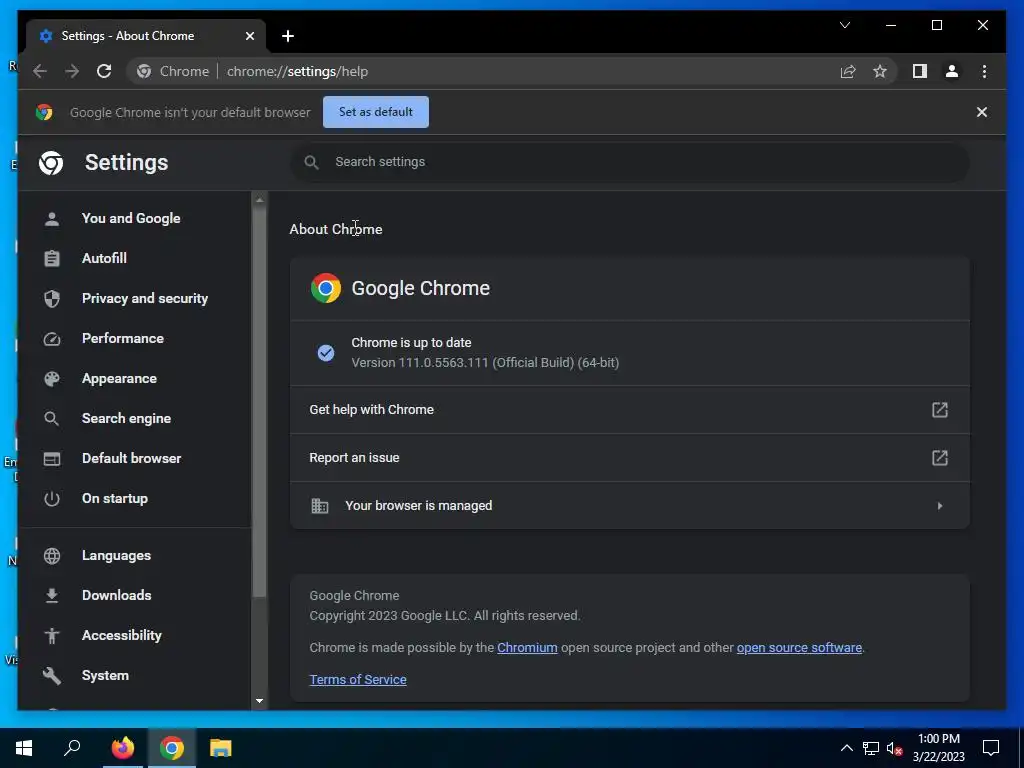Open the notification center icon
This screenshot has height=768, width=1024.
991,748
